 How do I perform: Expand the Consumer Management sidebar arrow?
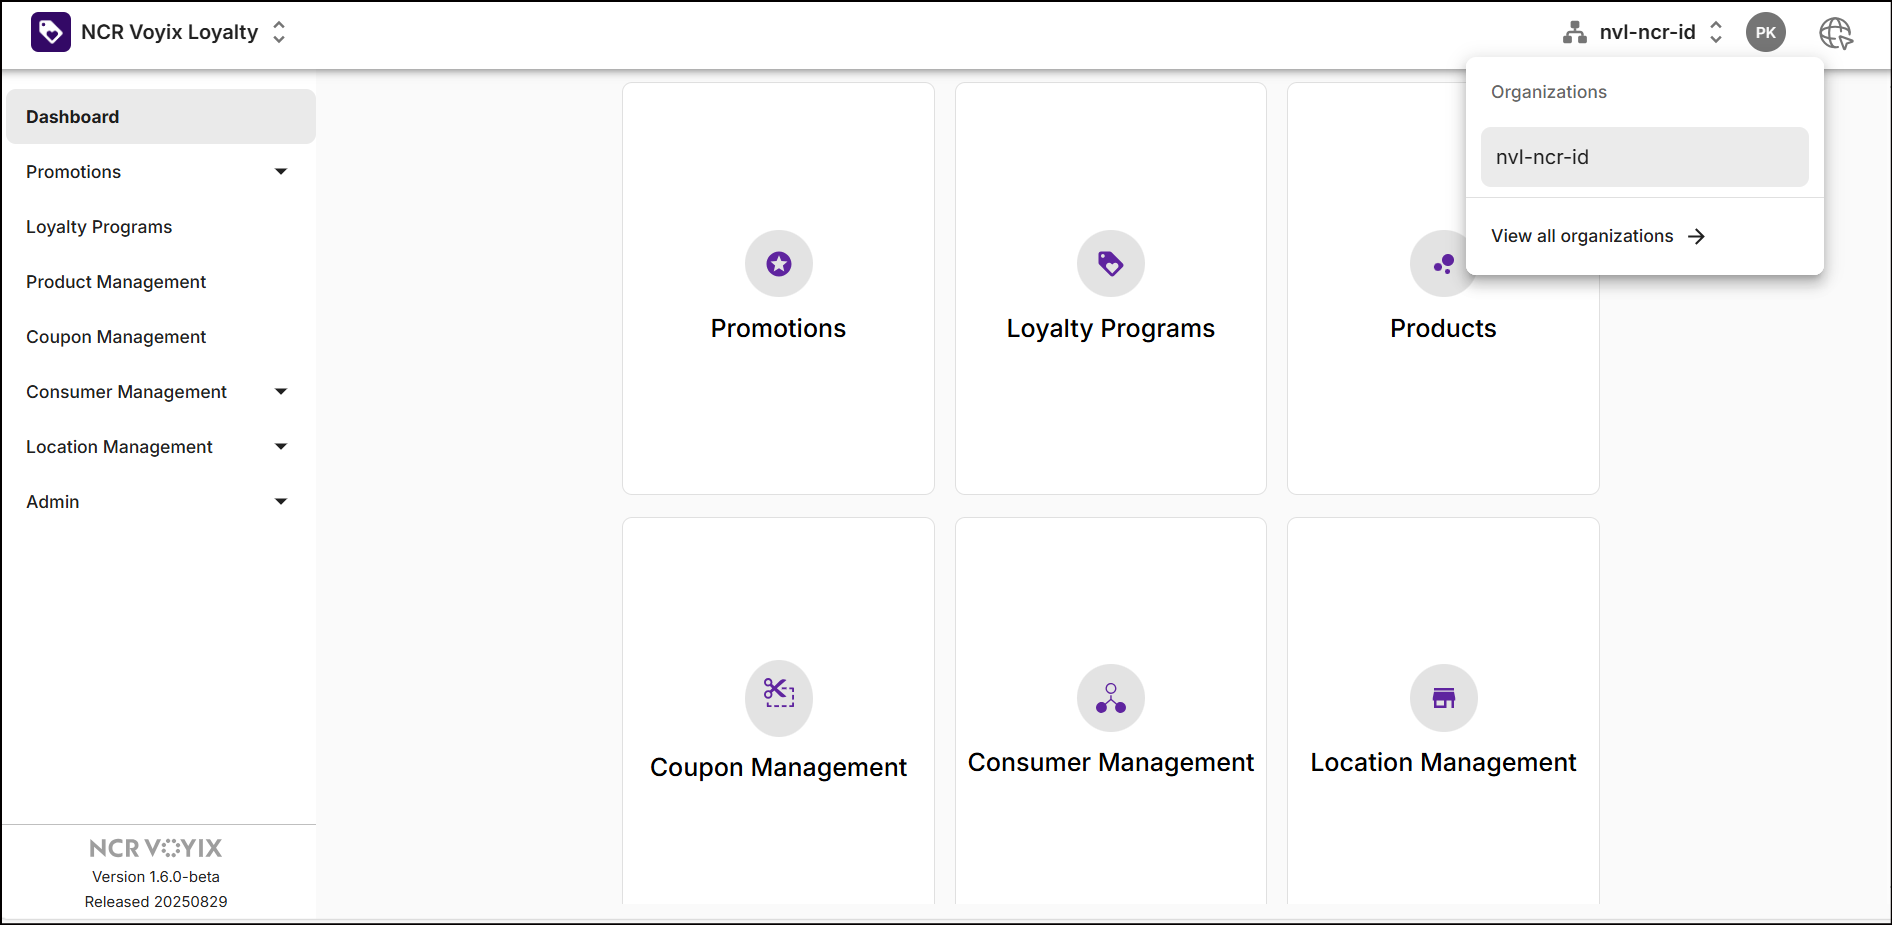click(x=281, y=392)
